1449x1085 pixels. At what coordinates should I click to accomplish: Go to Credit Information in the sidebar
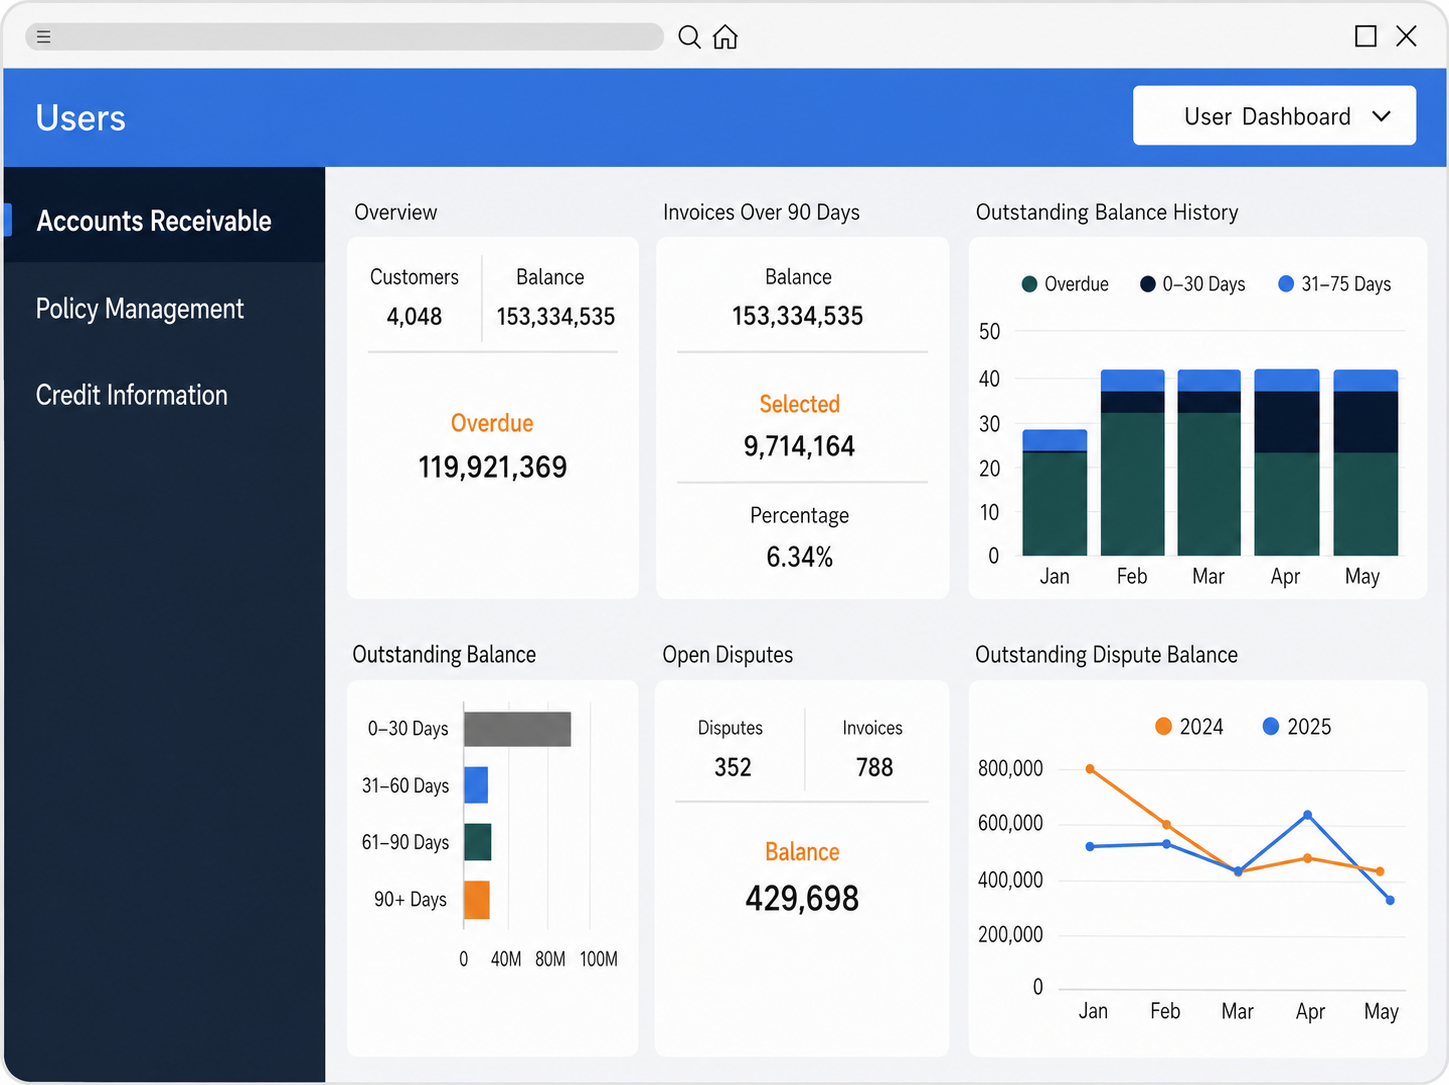click(132, 395)
